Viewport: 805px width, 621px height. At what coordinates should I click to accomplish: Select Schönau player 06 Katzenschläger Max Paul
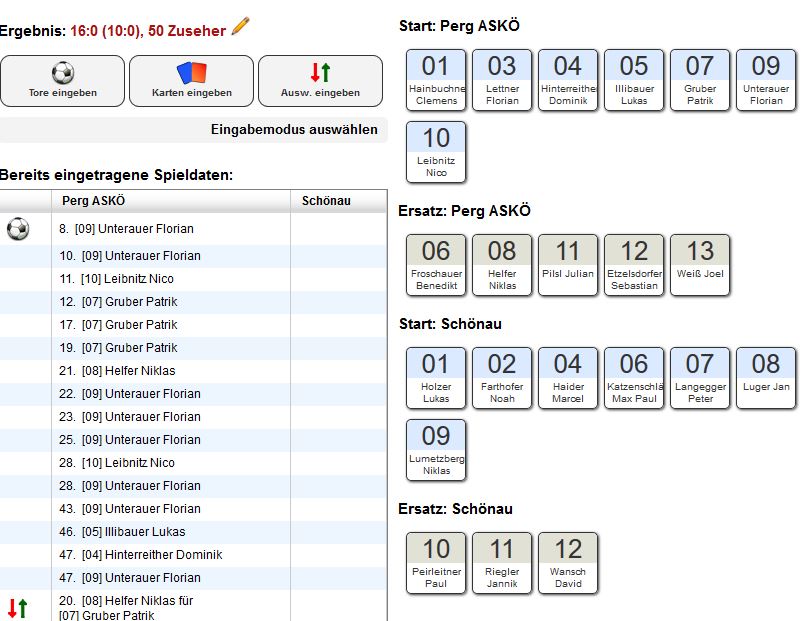(634, 378)
